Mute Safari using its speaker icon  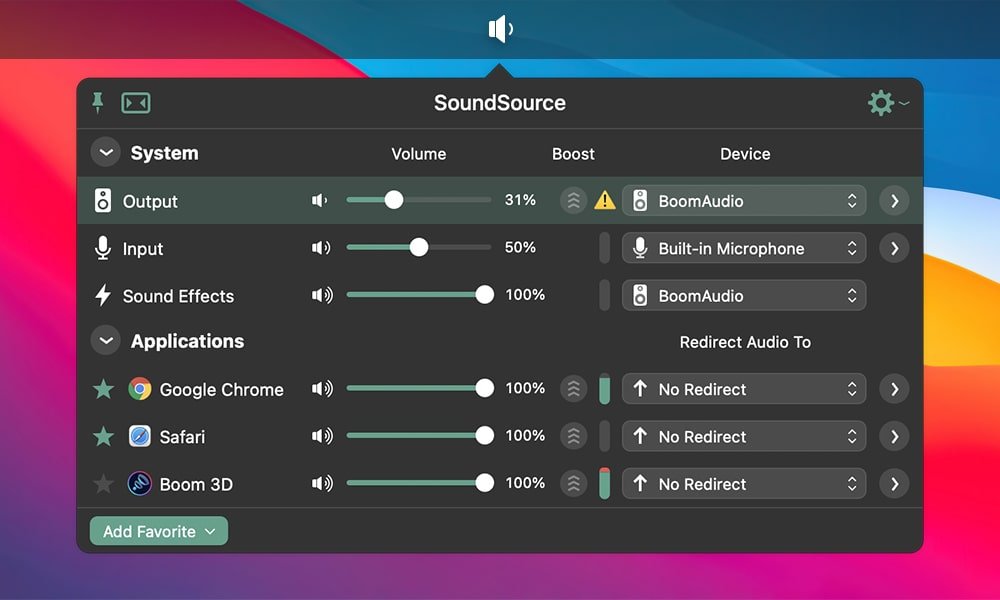[x=322, y=436]
